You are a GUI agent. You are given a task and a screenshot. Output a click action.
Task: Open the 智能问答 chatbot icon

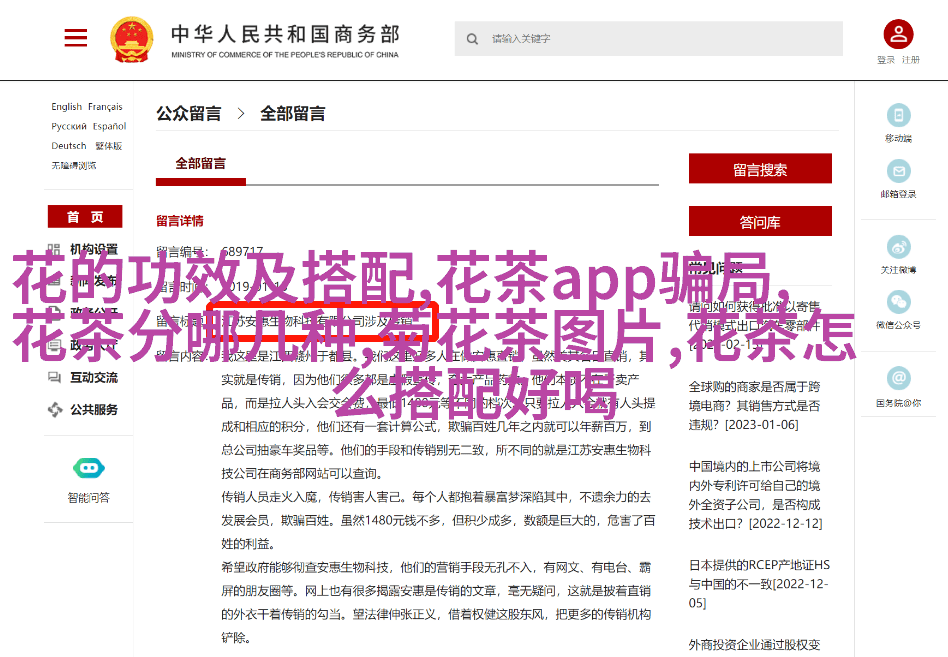pyautogui.click(x=88, y=468)
